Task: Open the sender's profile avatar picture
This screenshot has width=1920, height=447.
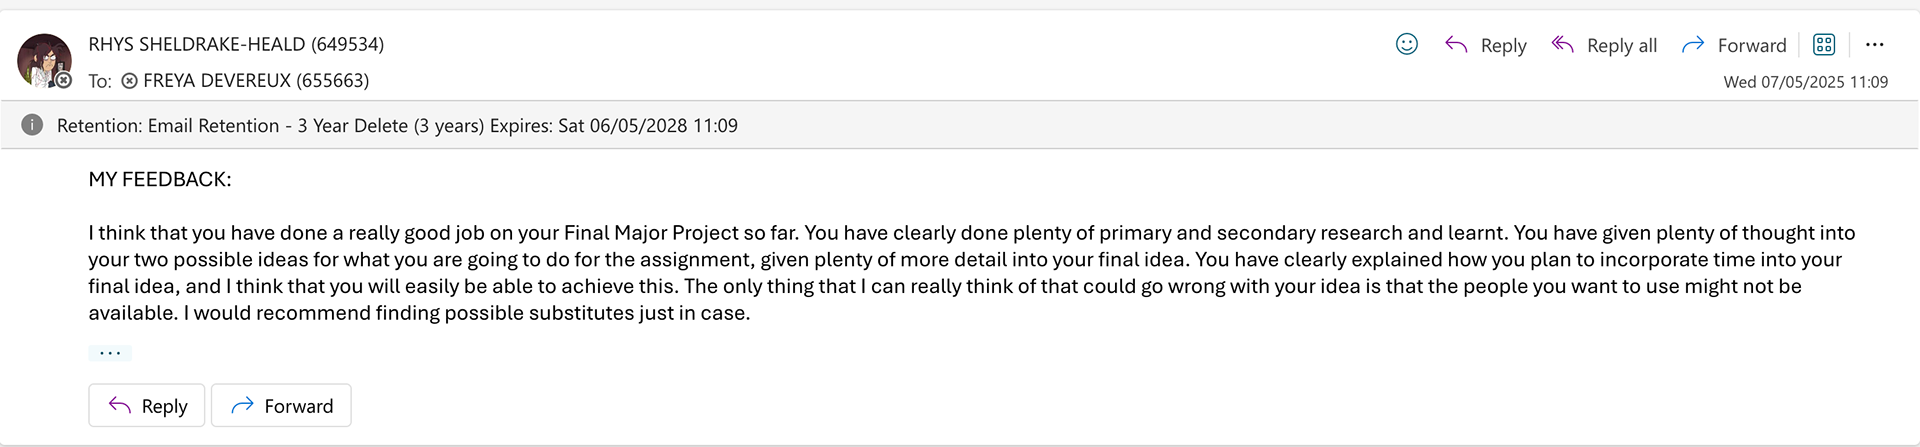Action: [x=44, y=60]
